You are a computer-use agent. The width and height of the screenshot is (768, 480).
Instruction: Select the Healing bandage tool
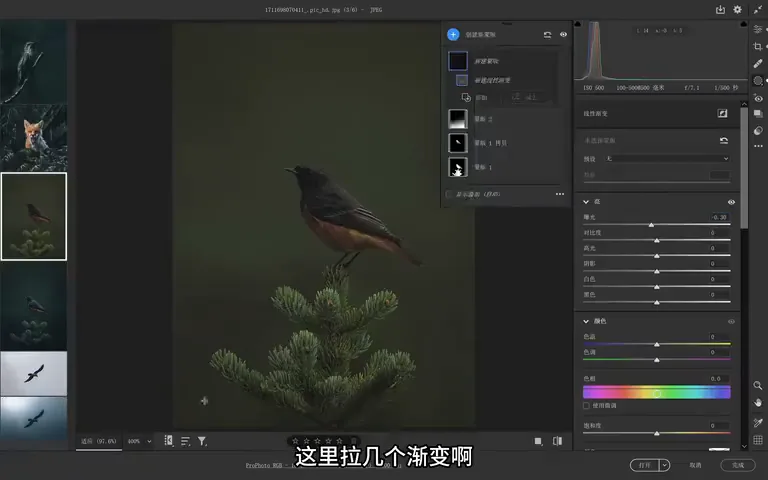click(x=758, y=64)
